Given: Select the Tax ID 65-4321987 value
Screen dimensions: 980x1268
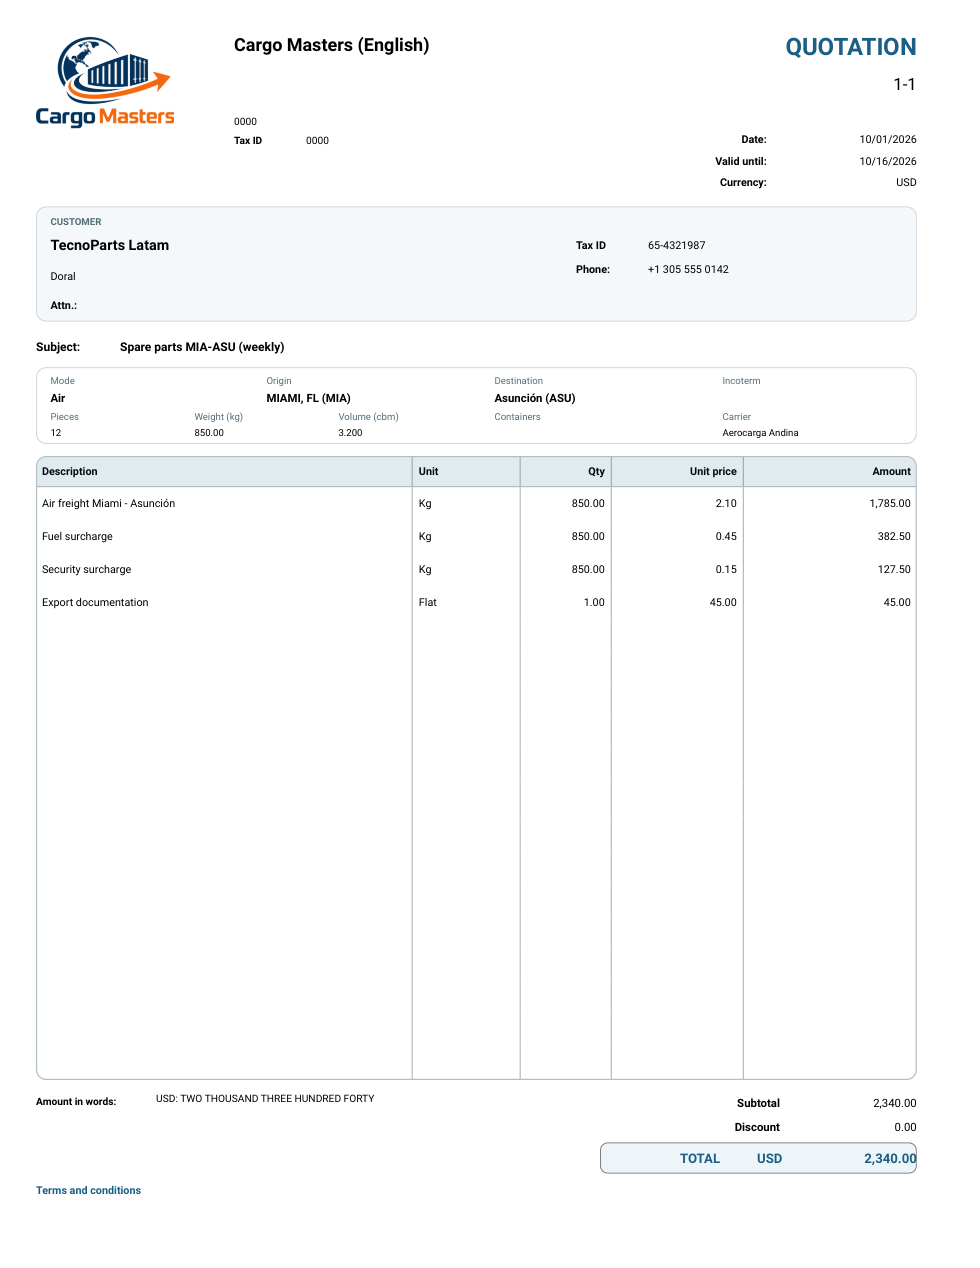Looking at the screenshot, I should point(676,245).
